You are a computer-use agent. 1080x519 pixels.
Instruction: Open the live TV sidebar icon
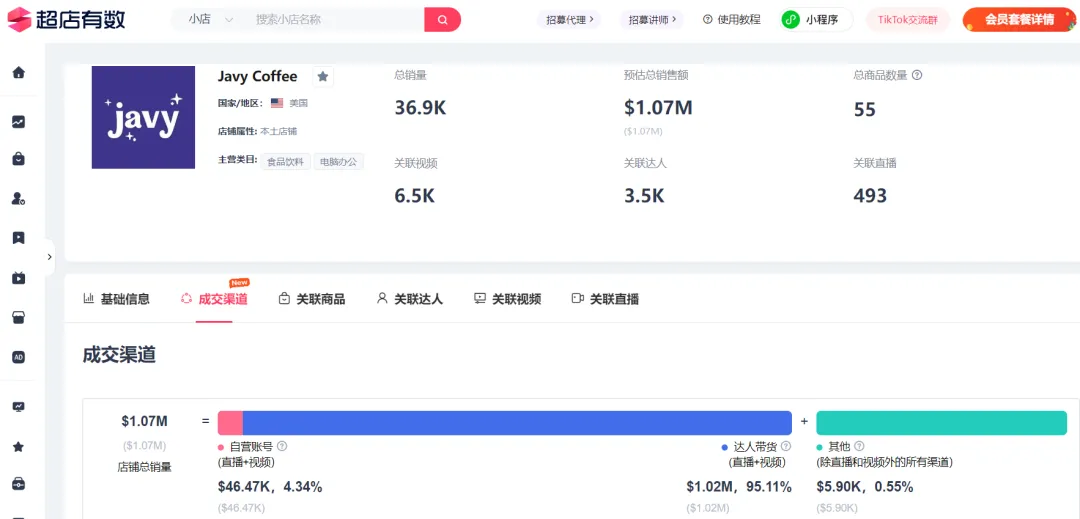coord(19,278)
